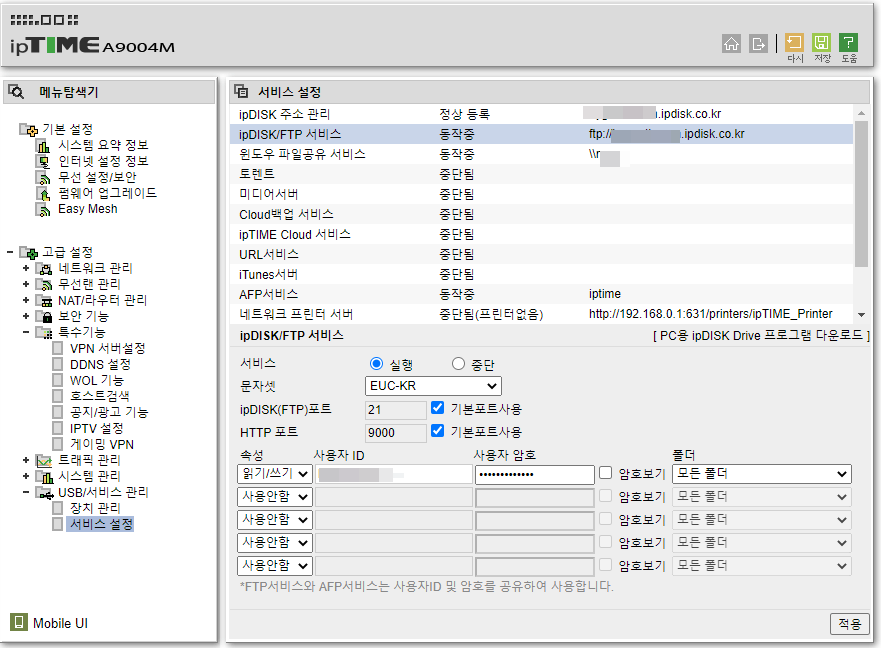881x648 pixels.
Task: Select the 윈도우 파일공유 서비스 row
Action: [x=541, y=154]
